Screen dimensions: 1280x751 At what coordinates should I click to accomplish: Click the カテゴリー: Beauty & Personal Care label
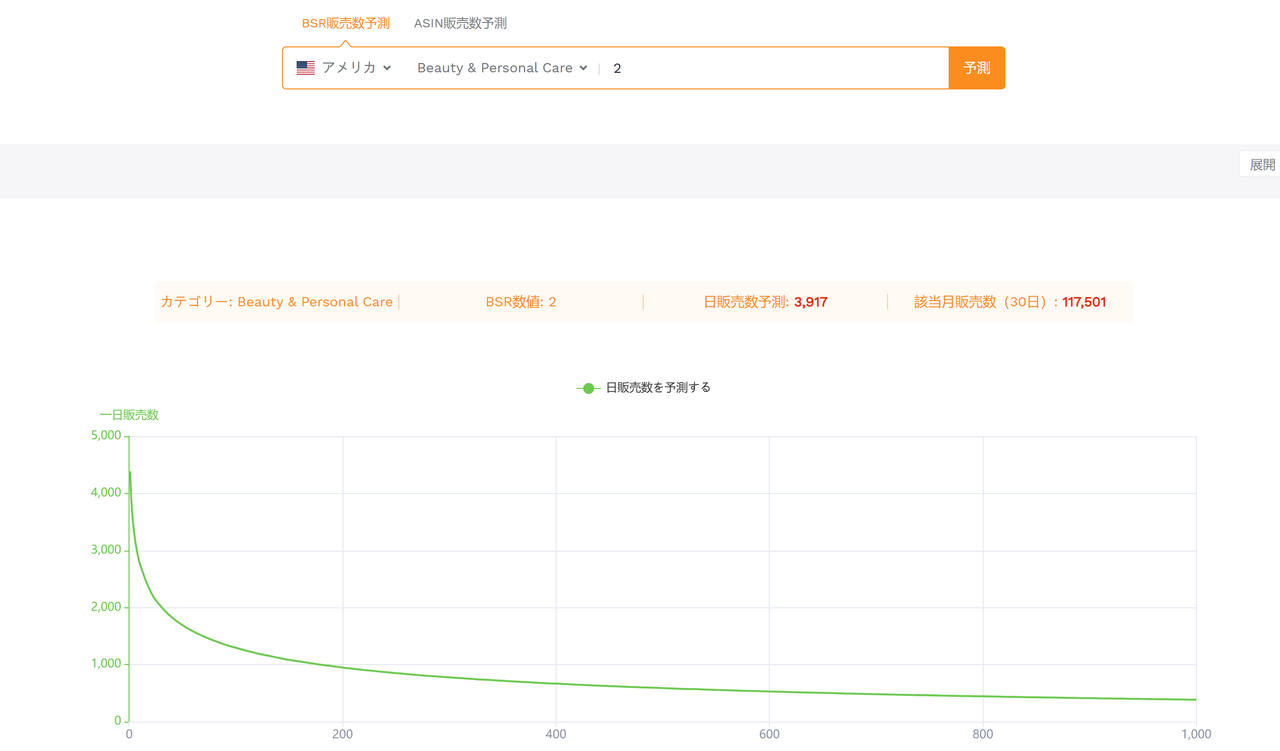point(276,302)
